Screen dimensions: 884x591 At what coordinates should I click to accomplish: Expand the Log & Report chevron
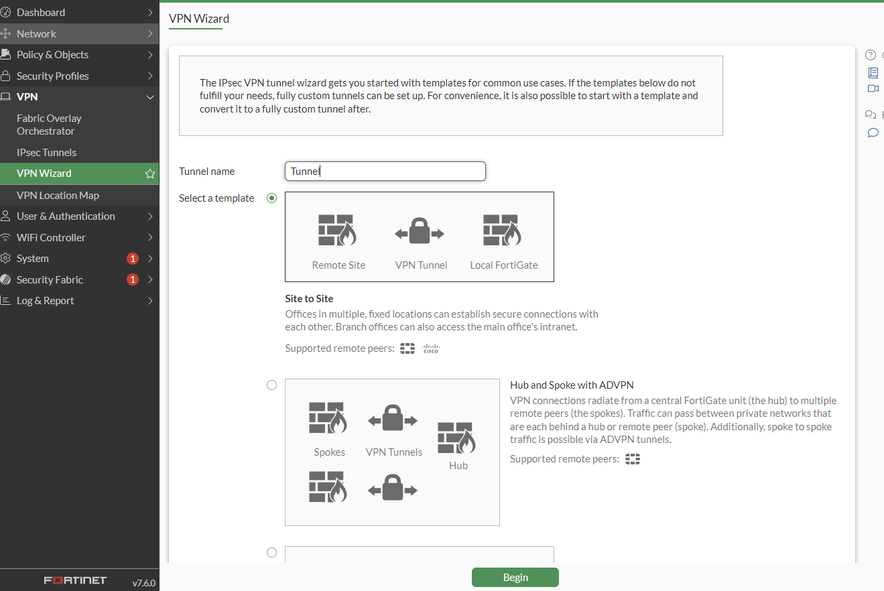coord(150,301)
